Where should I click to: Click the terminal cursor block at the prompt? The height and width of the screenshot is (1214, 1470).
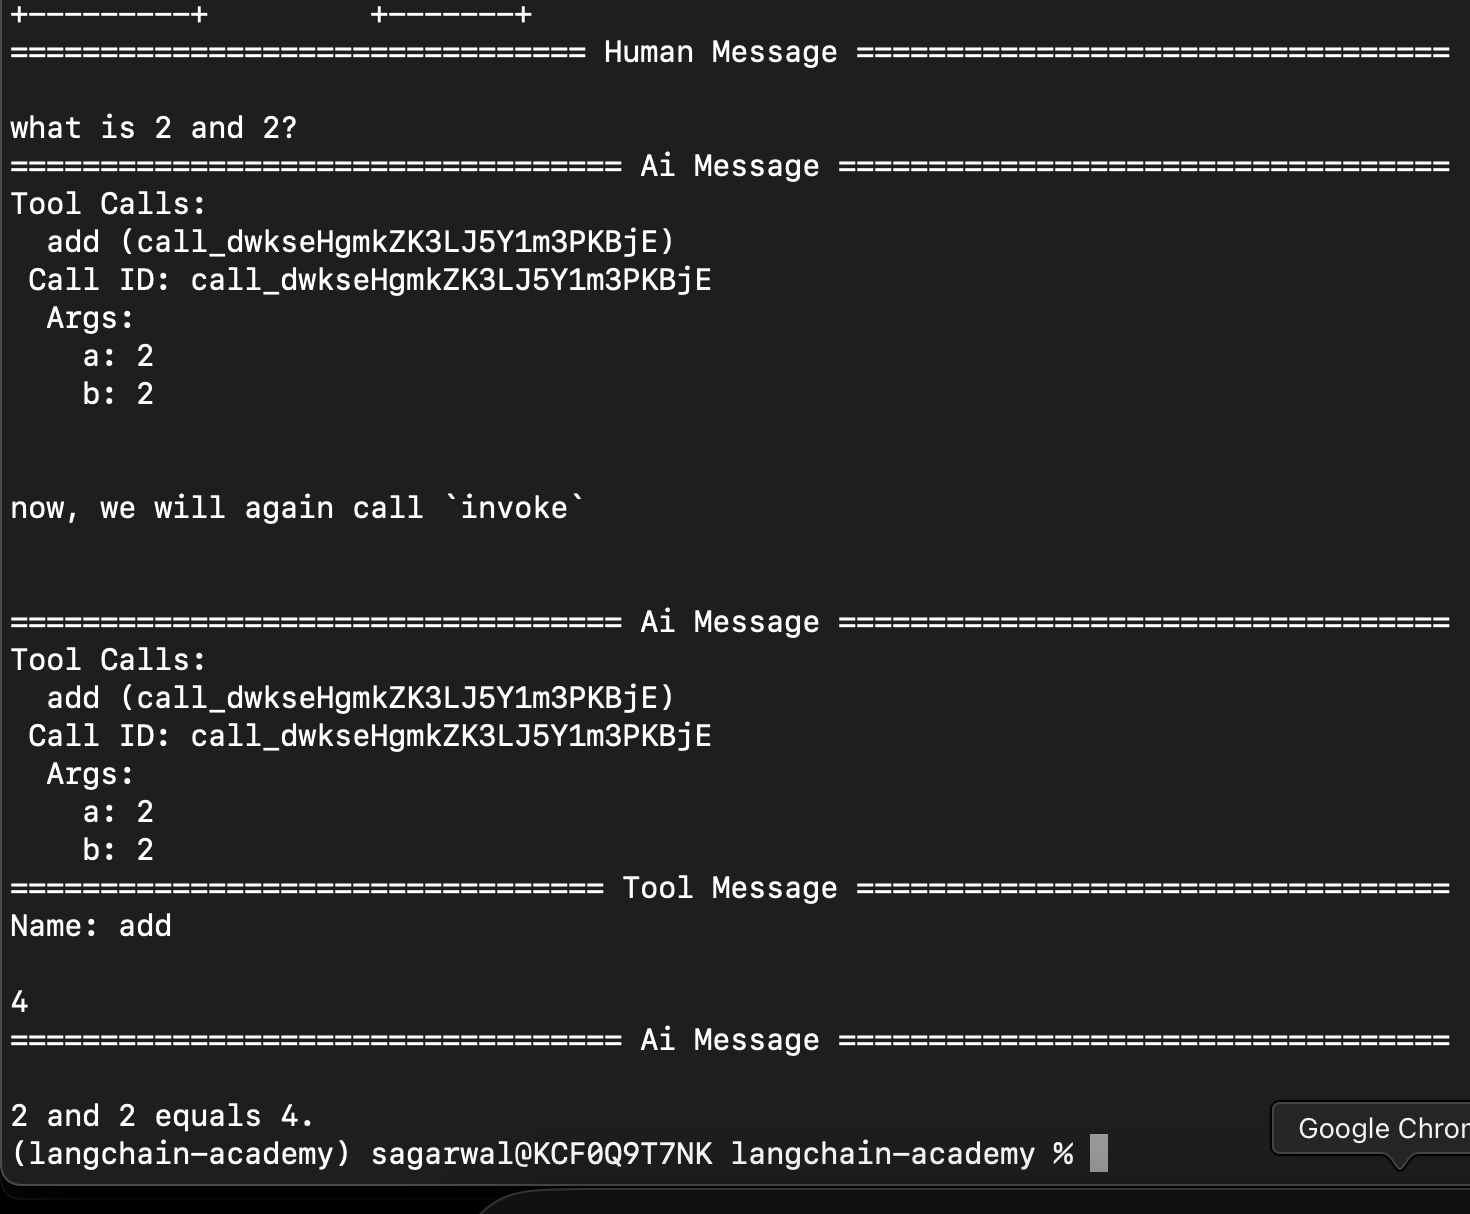coord(1098,1153)
